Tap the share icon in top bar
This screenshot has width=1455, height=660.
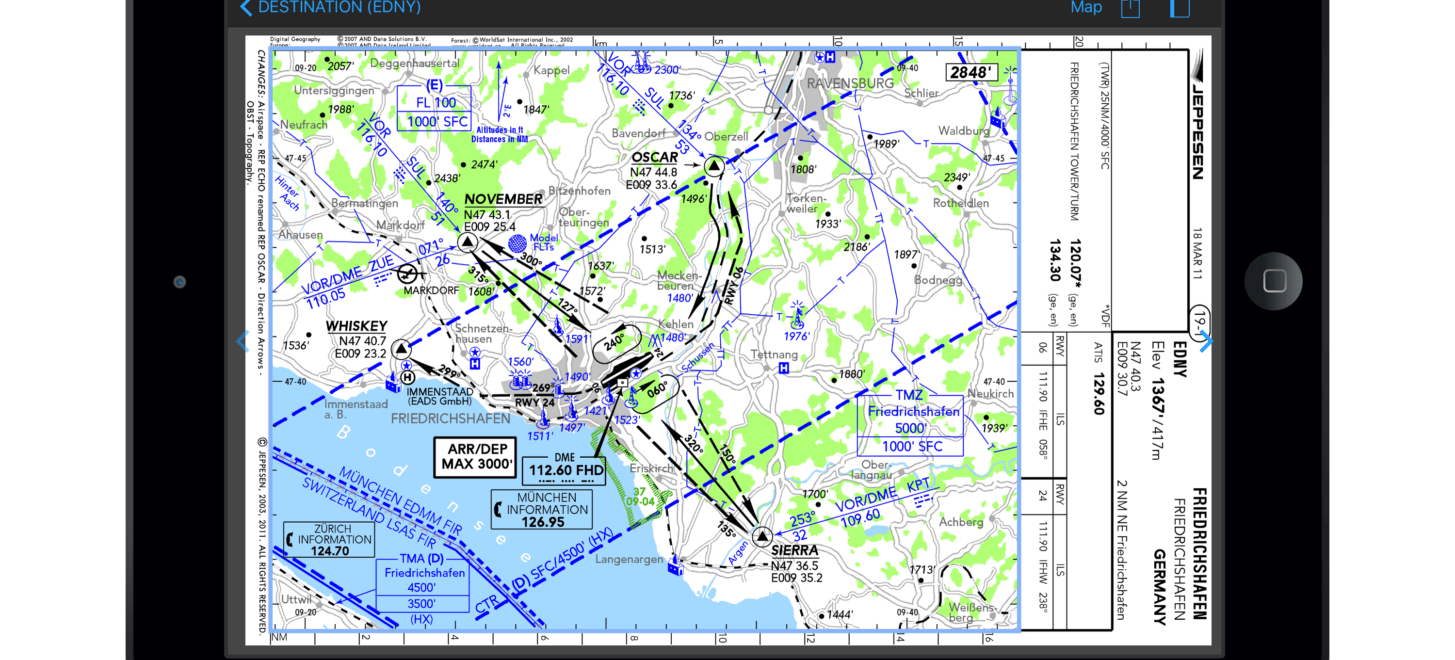1130,8
